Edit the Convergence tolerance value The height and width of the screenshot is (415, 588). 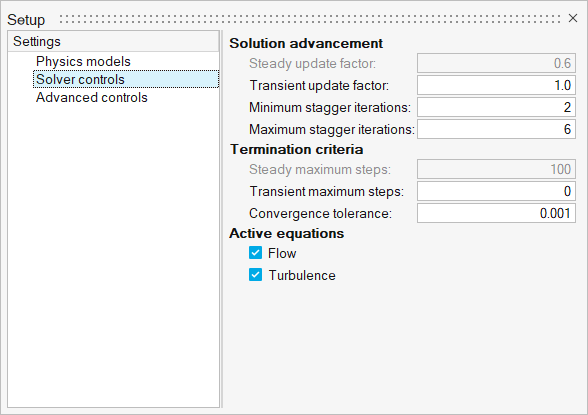[496, 213]
